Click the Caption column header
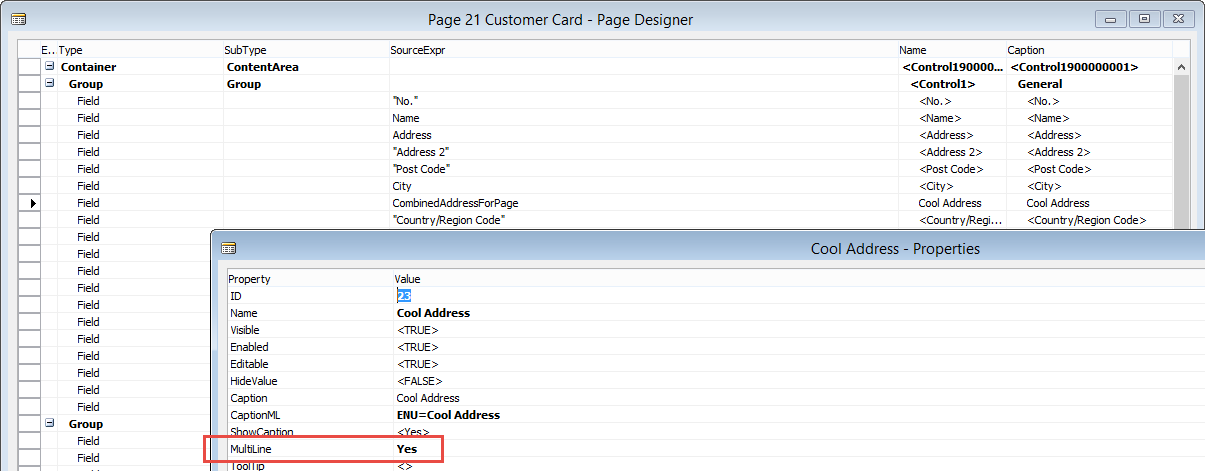Image resolution: width=1205 pixels, height=471 pixels. 1026,50
